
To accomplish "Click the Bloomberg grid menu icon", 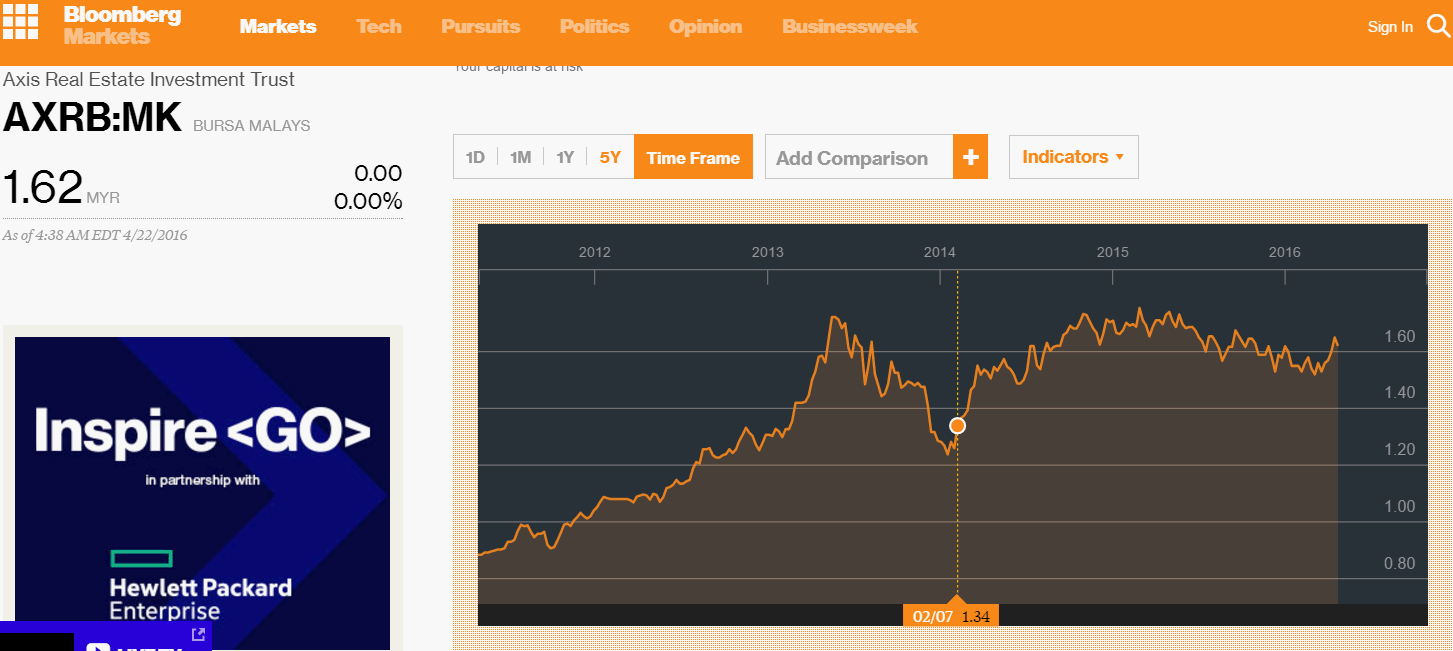I will tap(21, 23).
